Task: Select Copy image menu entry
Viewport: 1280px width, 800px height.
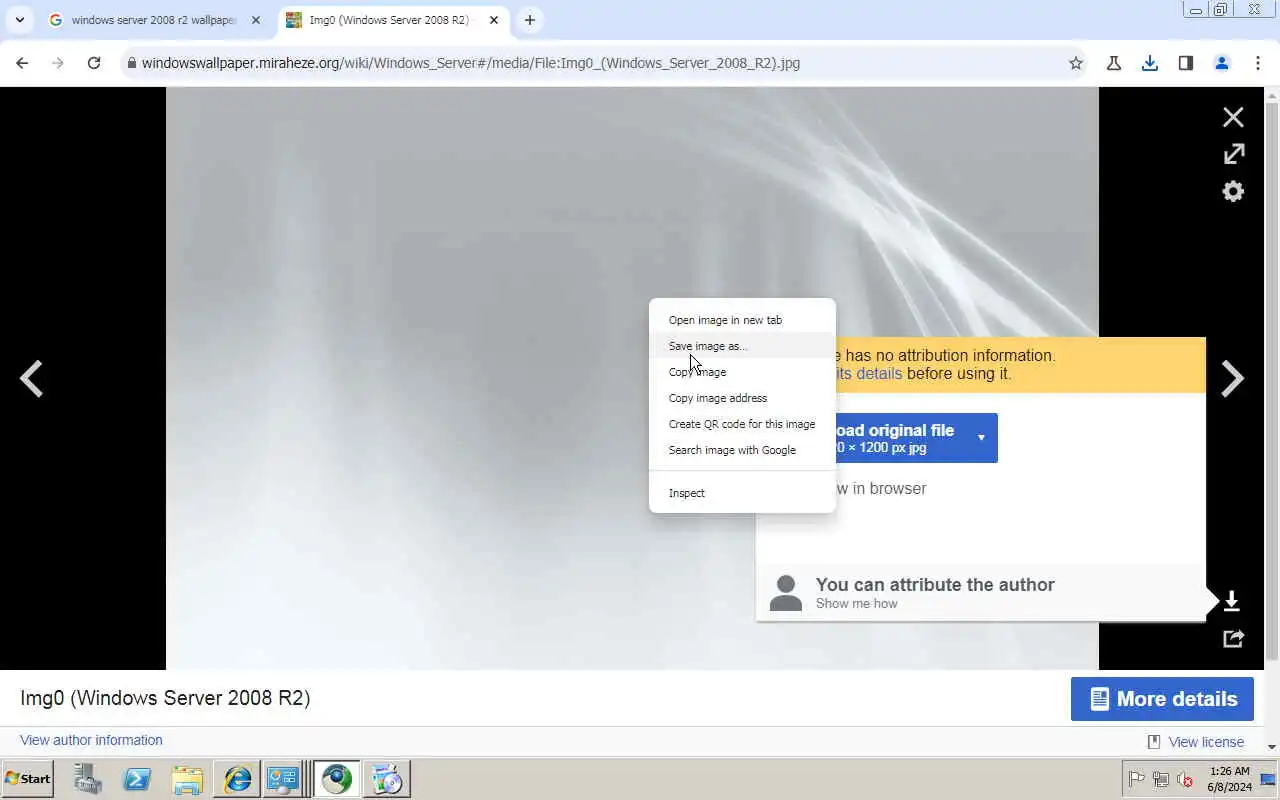Action: (x=742, y=372)
